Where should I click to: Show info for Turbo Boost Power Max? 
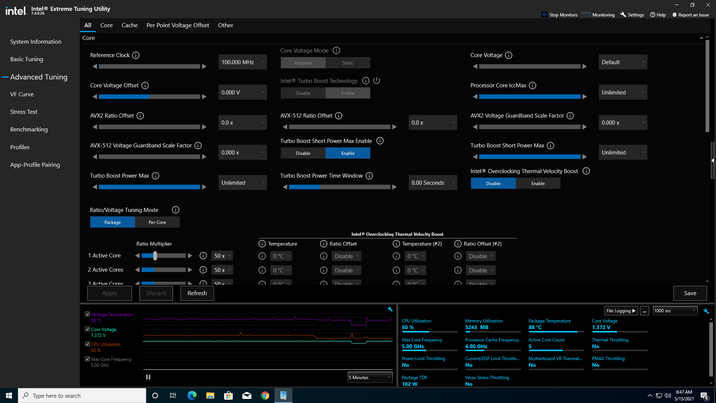pos(155,176)
